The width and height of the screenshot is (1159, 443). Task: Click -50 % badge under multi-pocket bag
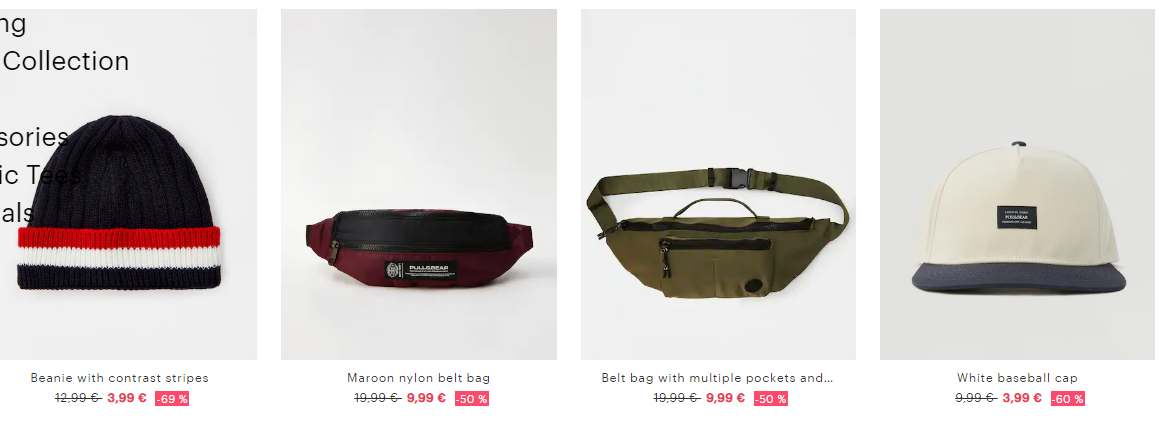pos(771,399)
